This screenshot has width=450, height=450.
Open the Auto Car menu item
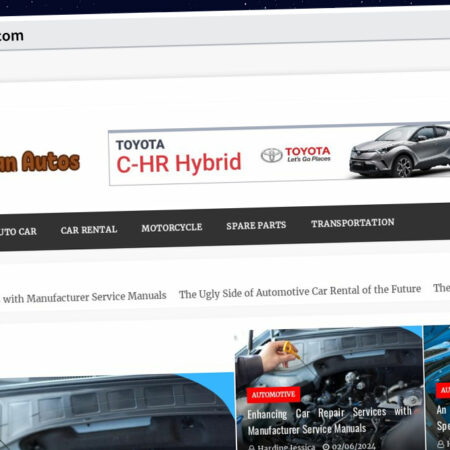(18, 231)
